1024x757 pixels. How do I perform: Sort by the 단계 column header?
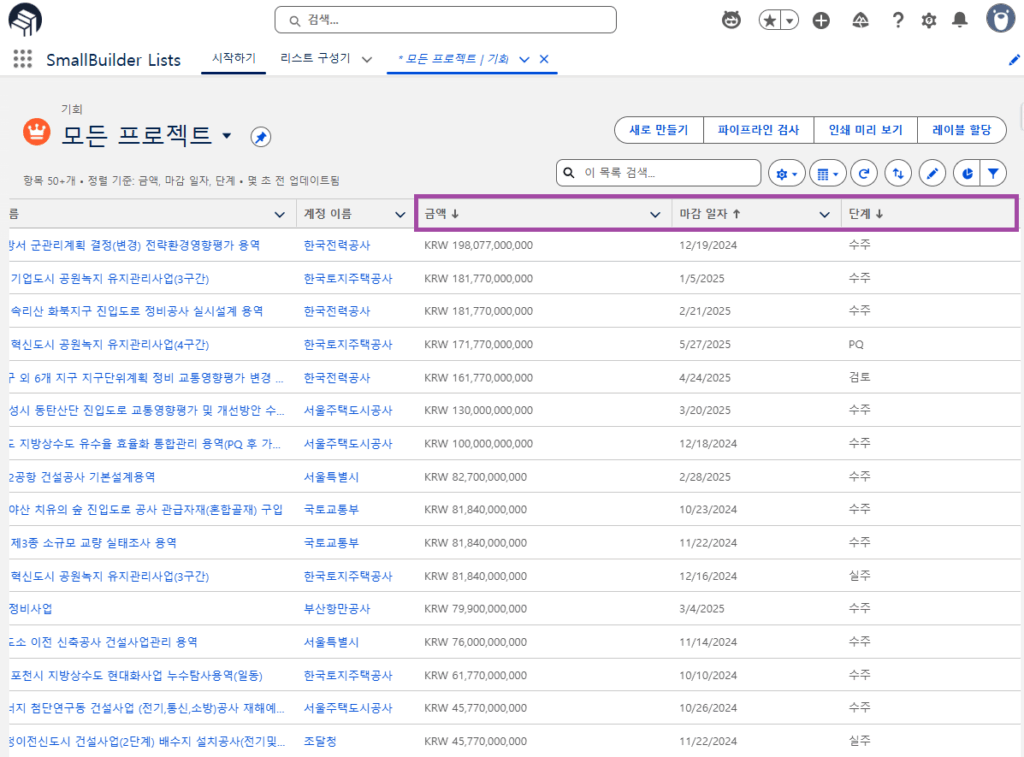(866, 214)
